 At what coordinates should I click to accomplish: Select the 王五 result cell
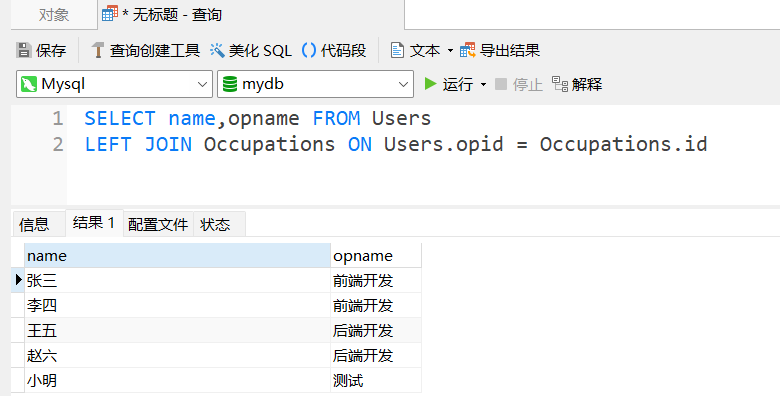pyautogui.click(x=178, y=330)
